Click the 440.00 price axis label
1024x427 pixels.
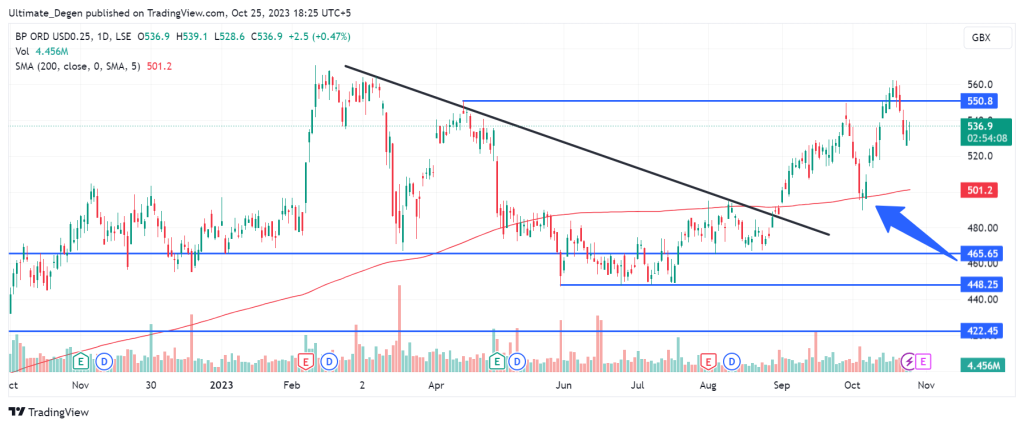[x=983, y=300]
